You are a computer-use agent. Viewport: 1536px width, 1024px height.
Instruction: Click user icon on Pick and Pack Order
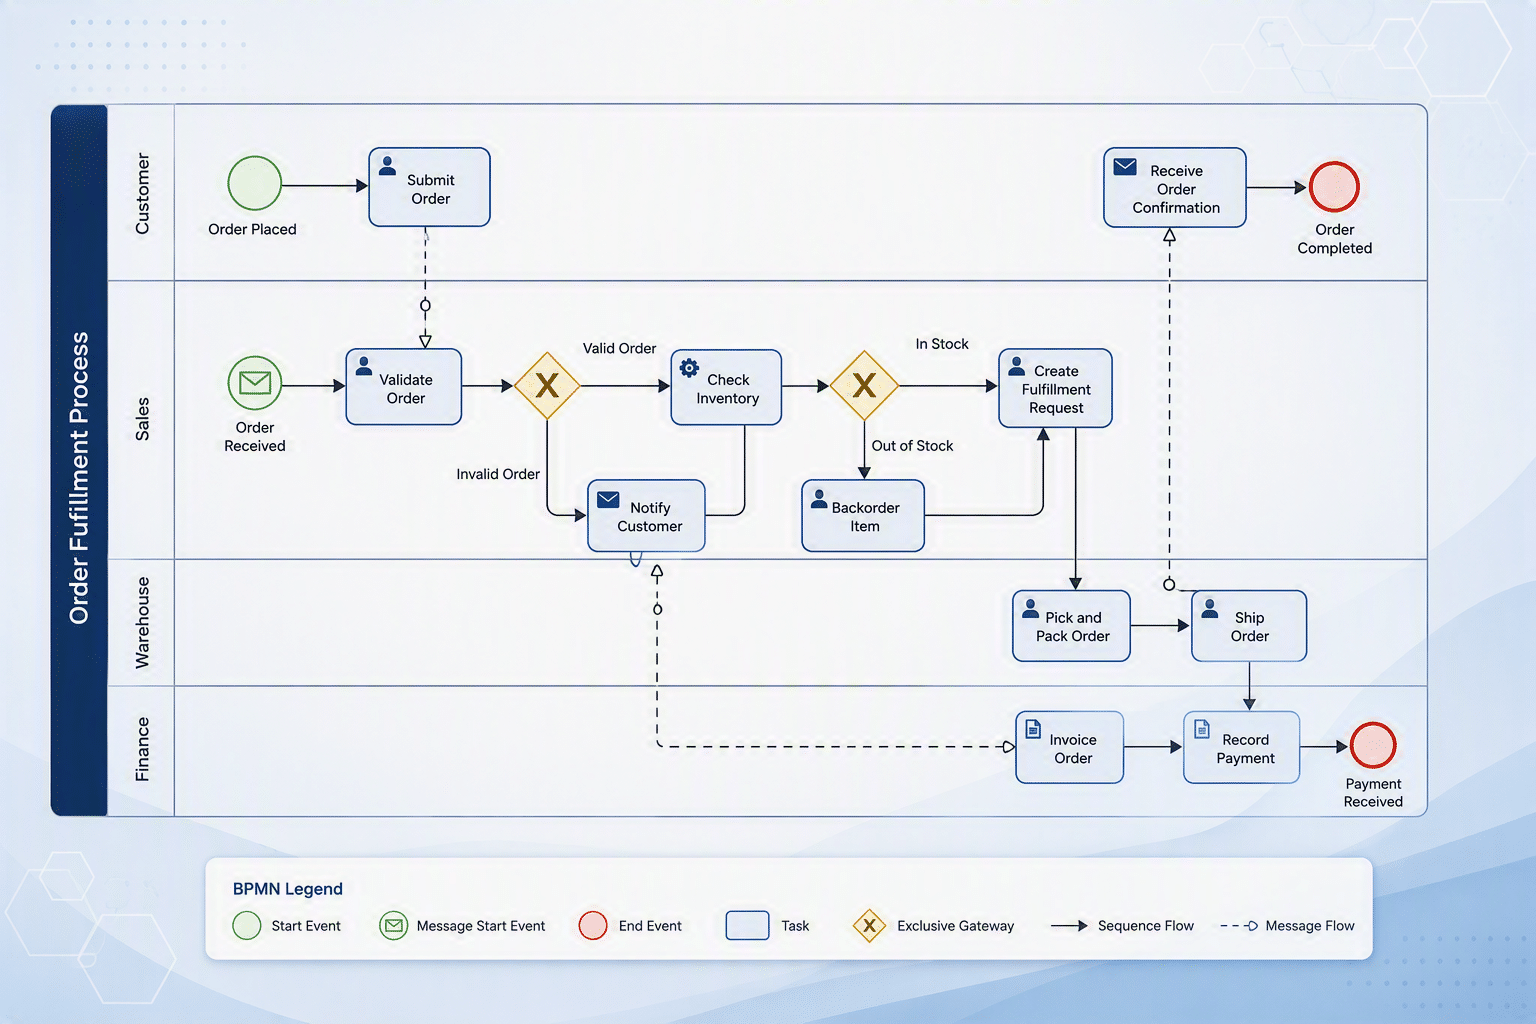[1030, 607]
